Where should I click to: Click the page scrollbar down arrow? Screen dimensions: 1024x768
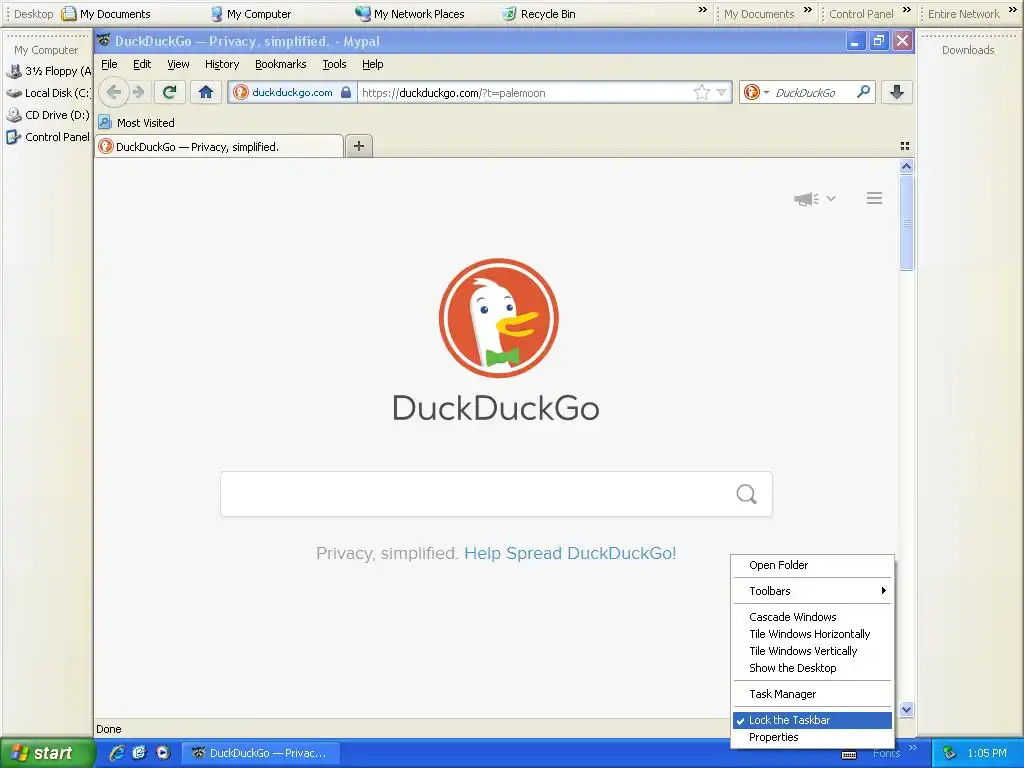click(906, 709)
